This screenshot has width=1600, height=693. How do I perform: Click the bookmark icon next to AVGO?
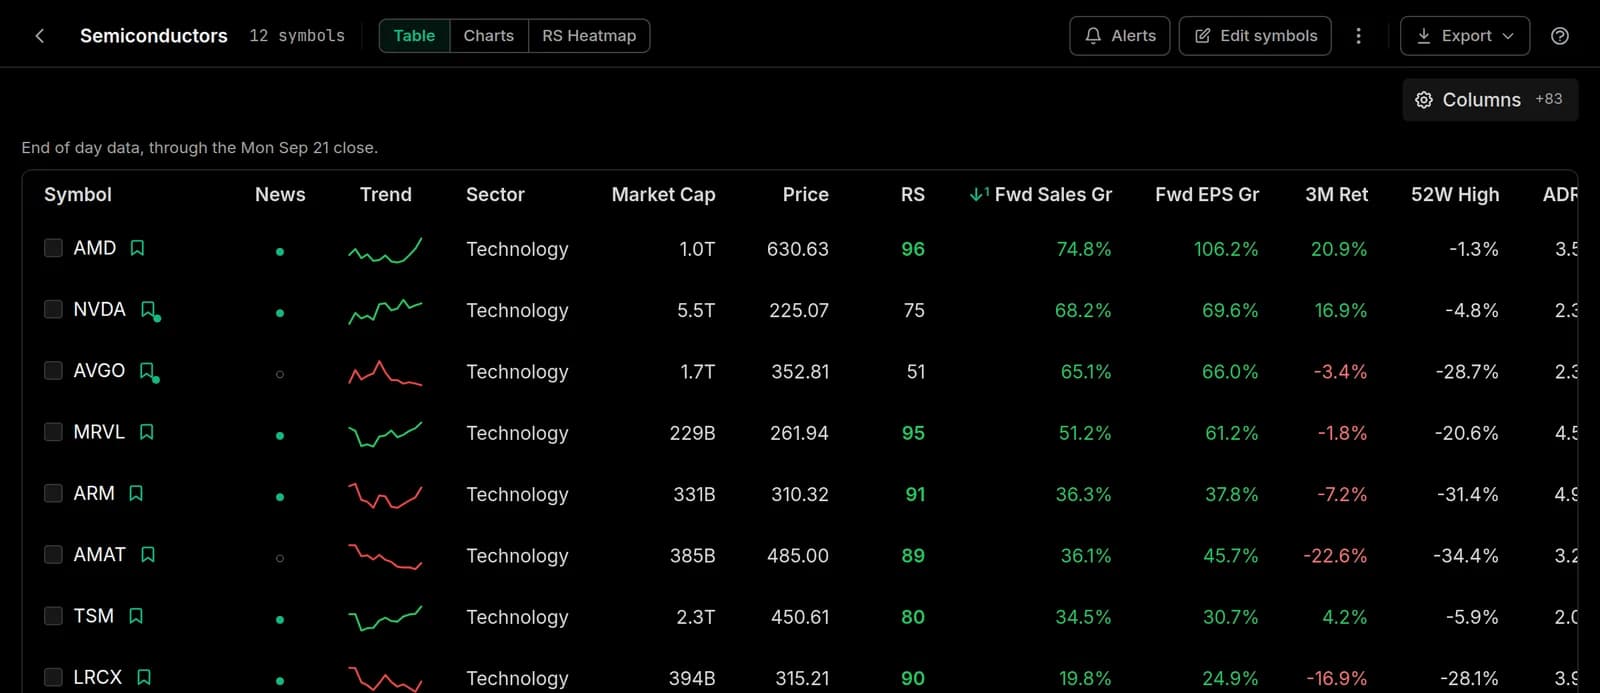tap(147, 371)
